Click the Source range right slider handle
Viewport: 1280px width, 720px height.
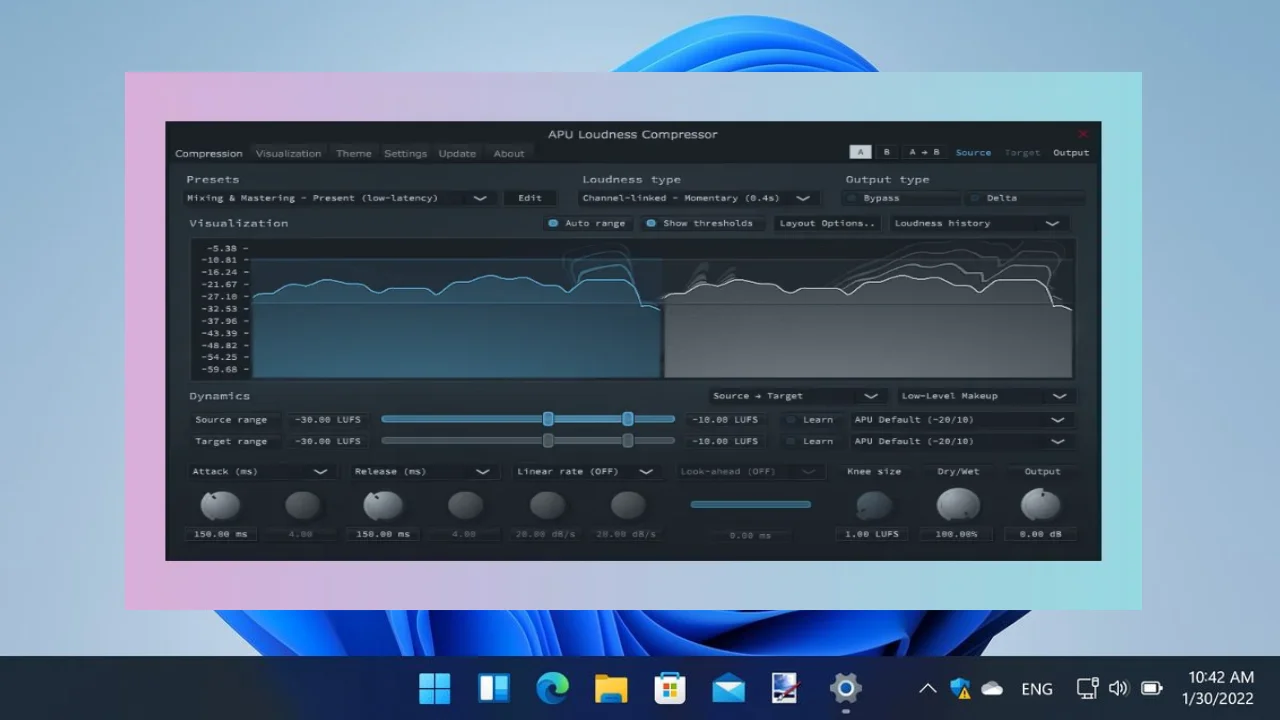[x=628, y=419]
